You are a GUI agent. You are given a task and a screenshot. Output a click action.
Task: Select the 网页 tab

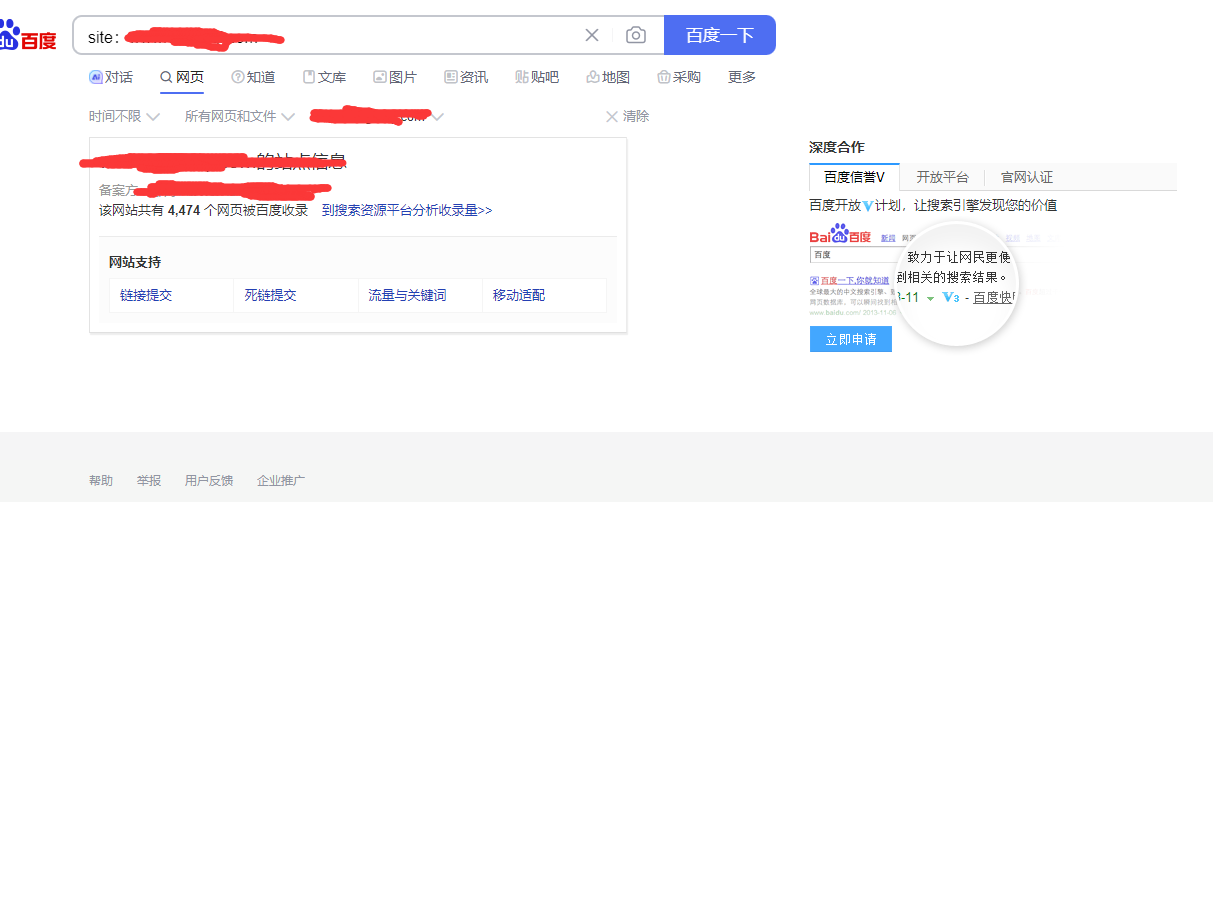(x=182, y=77)
